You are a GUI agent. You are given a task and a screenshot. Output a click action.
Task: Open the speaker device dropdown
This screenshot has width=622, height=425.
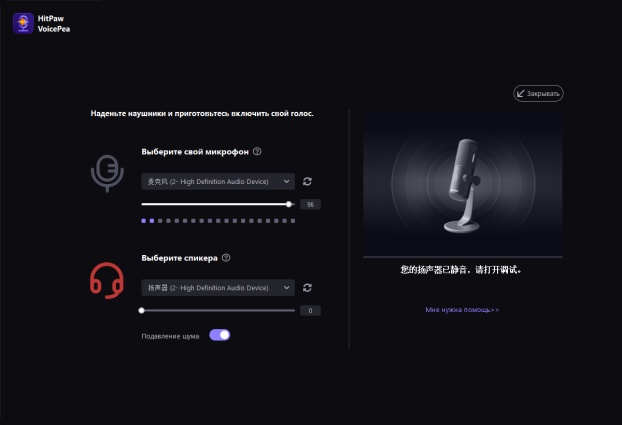pyautogui.click(x=218, y=288)
